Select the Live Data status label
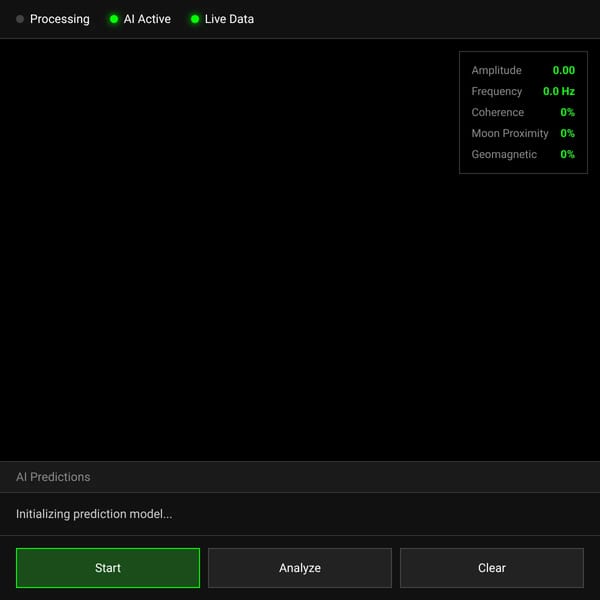This screenshot has width=600, height=600. 229,19
